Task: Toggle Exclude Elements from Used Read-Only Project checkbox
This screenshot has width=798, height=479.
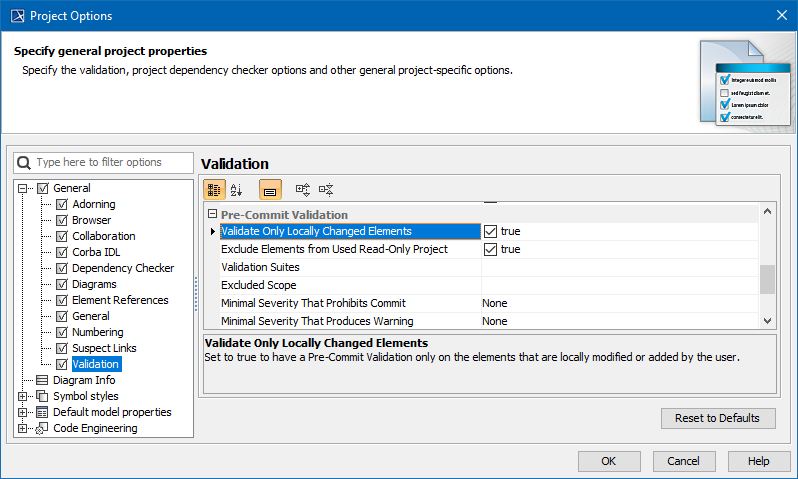Action: click(x=490, y=249)
